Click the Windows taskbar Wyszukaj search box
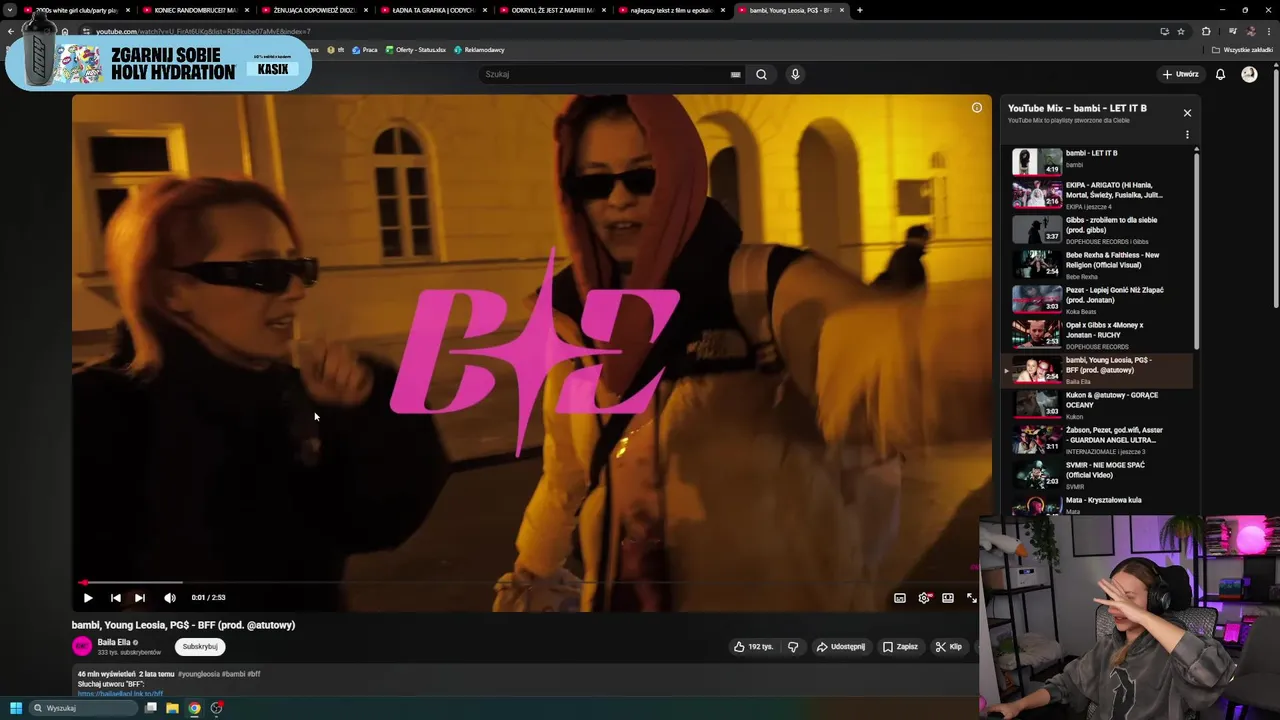 [84, 708]
